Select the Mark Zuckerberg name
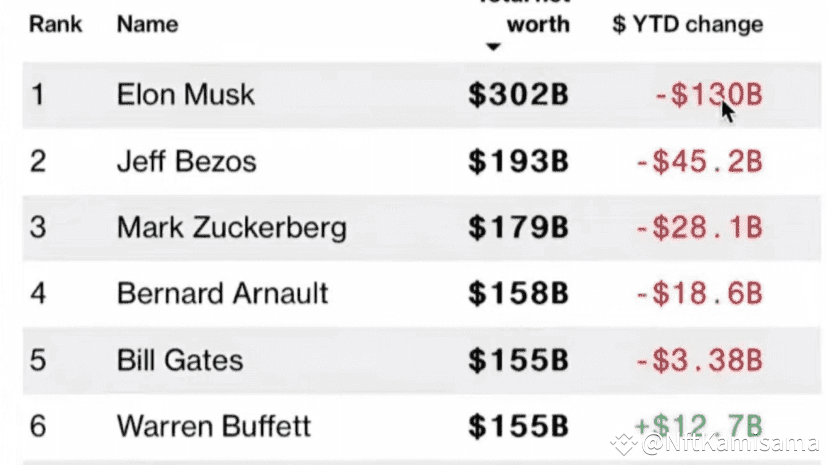 point(231,227)
